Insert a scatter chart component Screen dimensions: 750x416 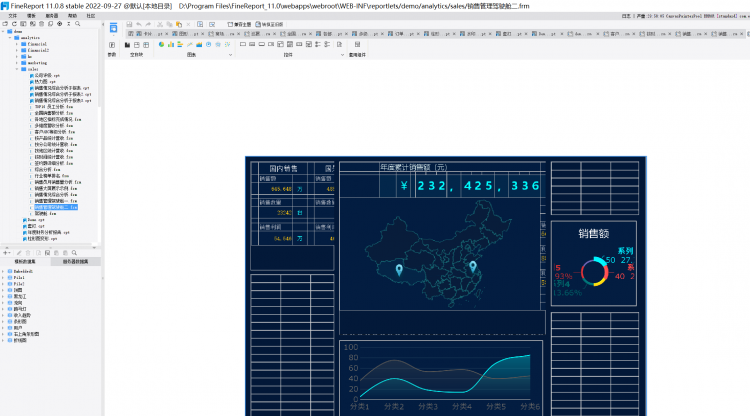tap(227, 44)
